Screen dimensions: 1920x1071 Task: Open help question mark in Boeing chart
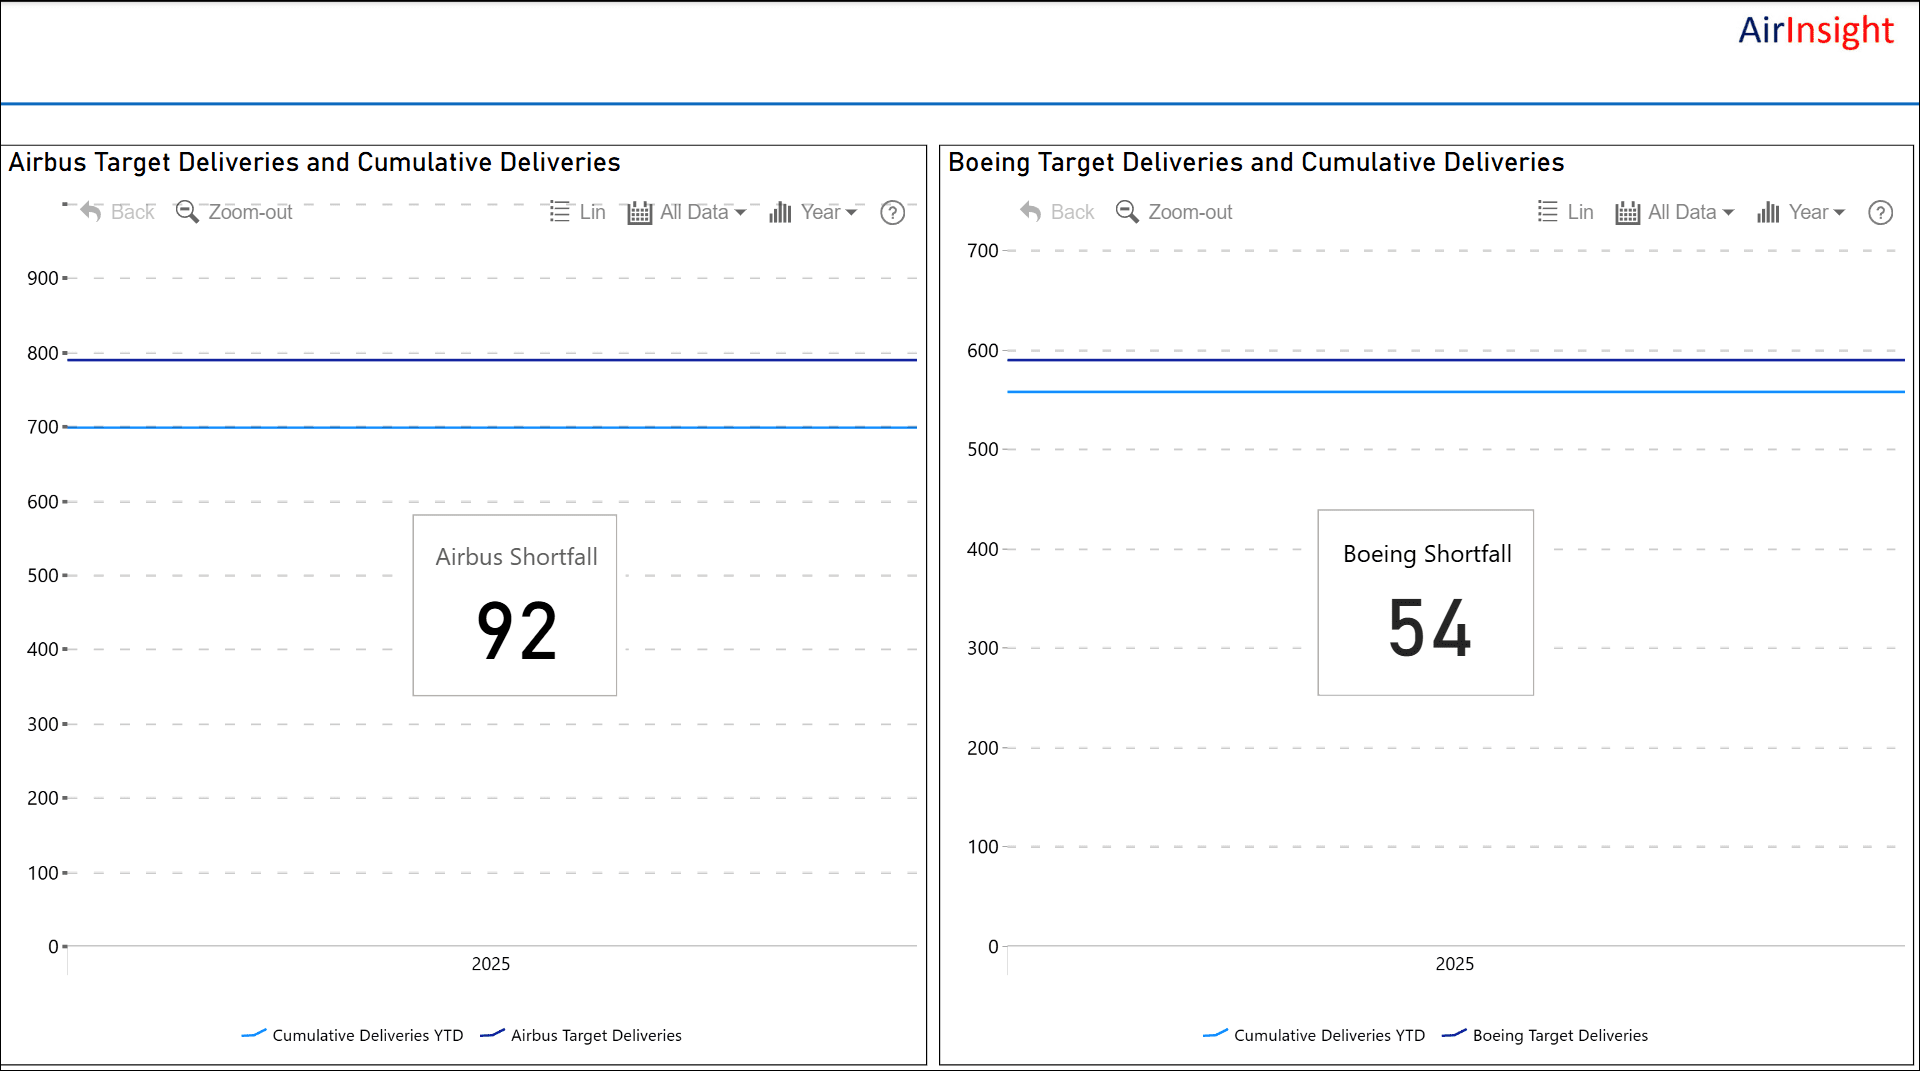[x=1880, y=213]
